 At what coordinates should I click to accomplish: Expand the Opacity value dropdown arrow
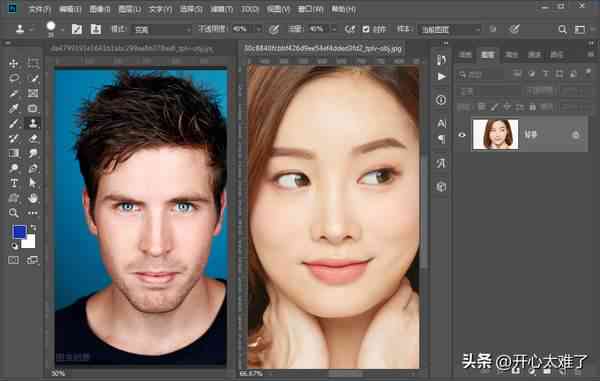[x=258, y=29]
